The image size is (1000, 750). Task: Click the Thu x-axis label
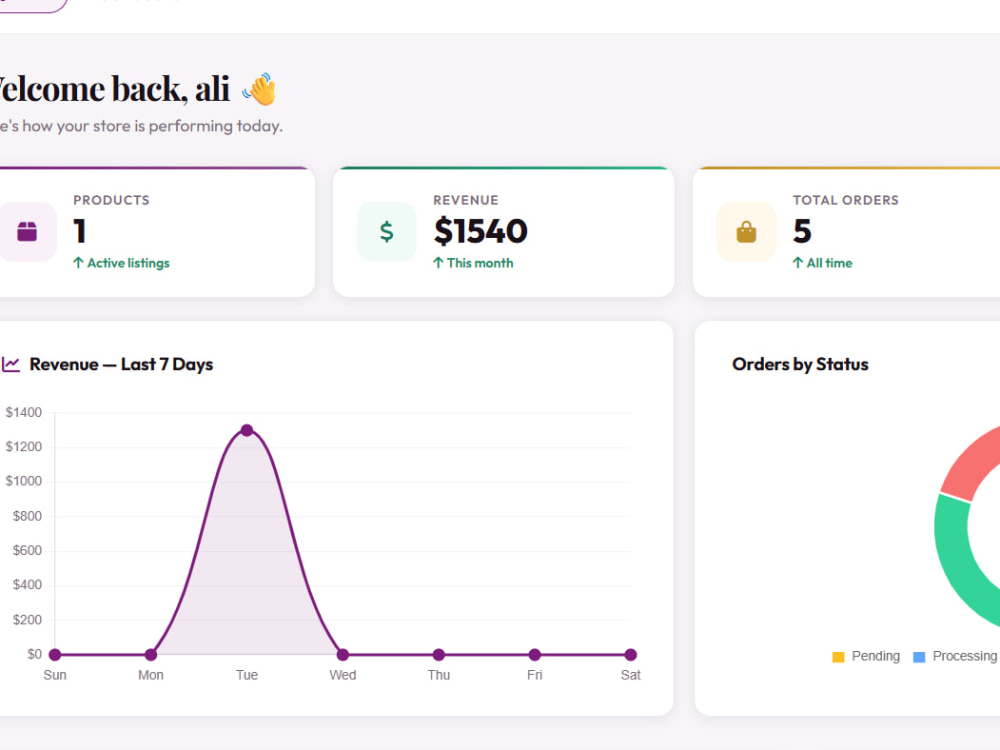click(439, 675)
